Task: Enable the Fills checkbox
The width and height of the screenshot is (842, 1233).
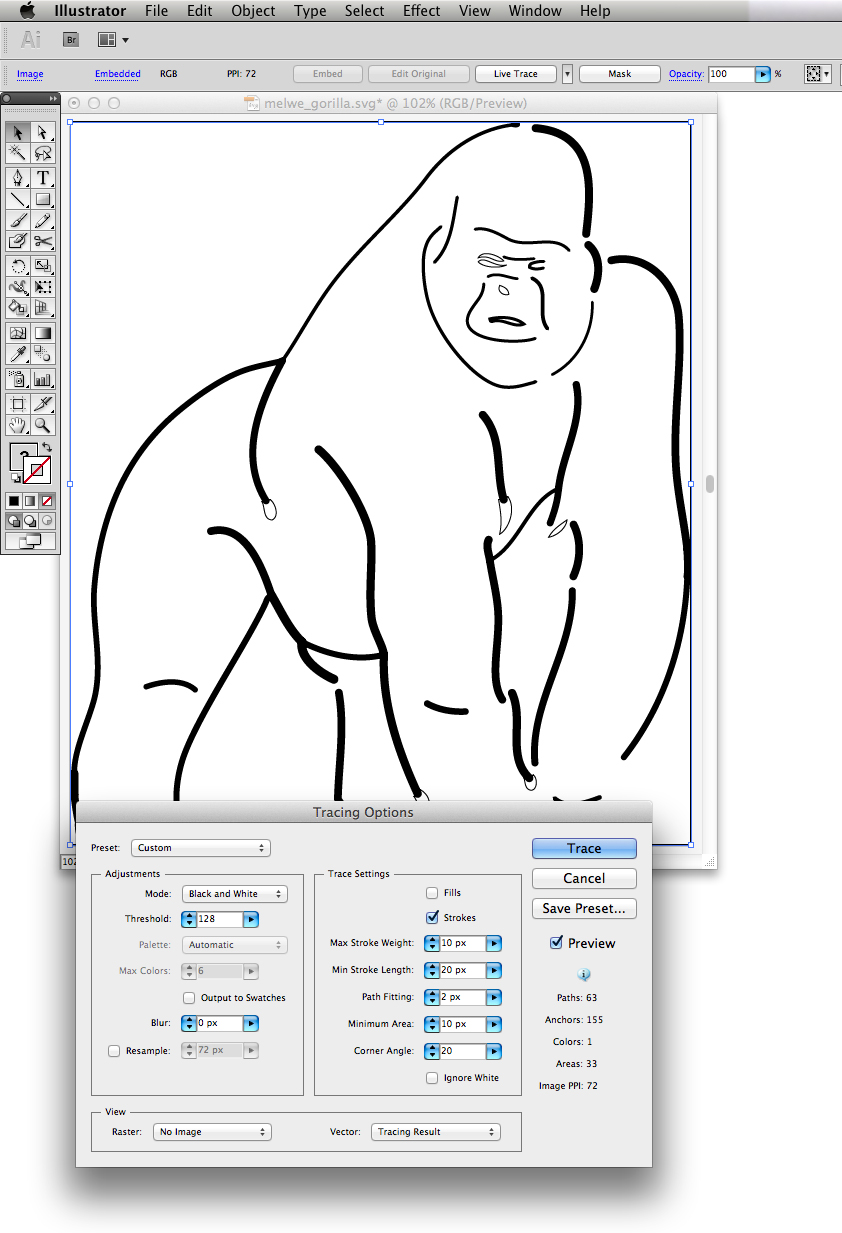Action: coord(431,892)
